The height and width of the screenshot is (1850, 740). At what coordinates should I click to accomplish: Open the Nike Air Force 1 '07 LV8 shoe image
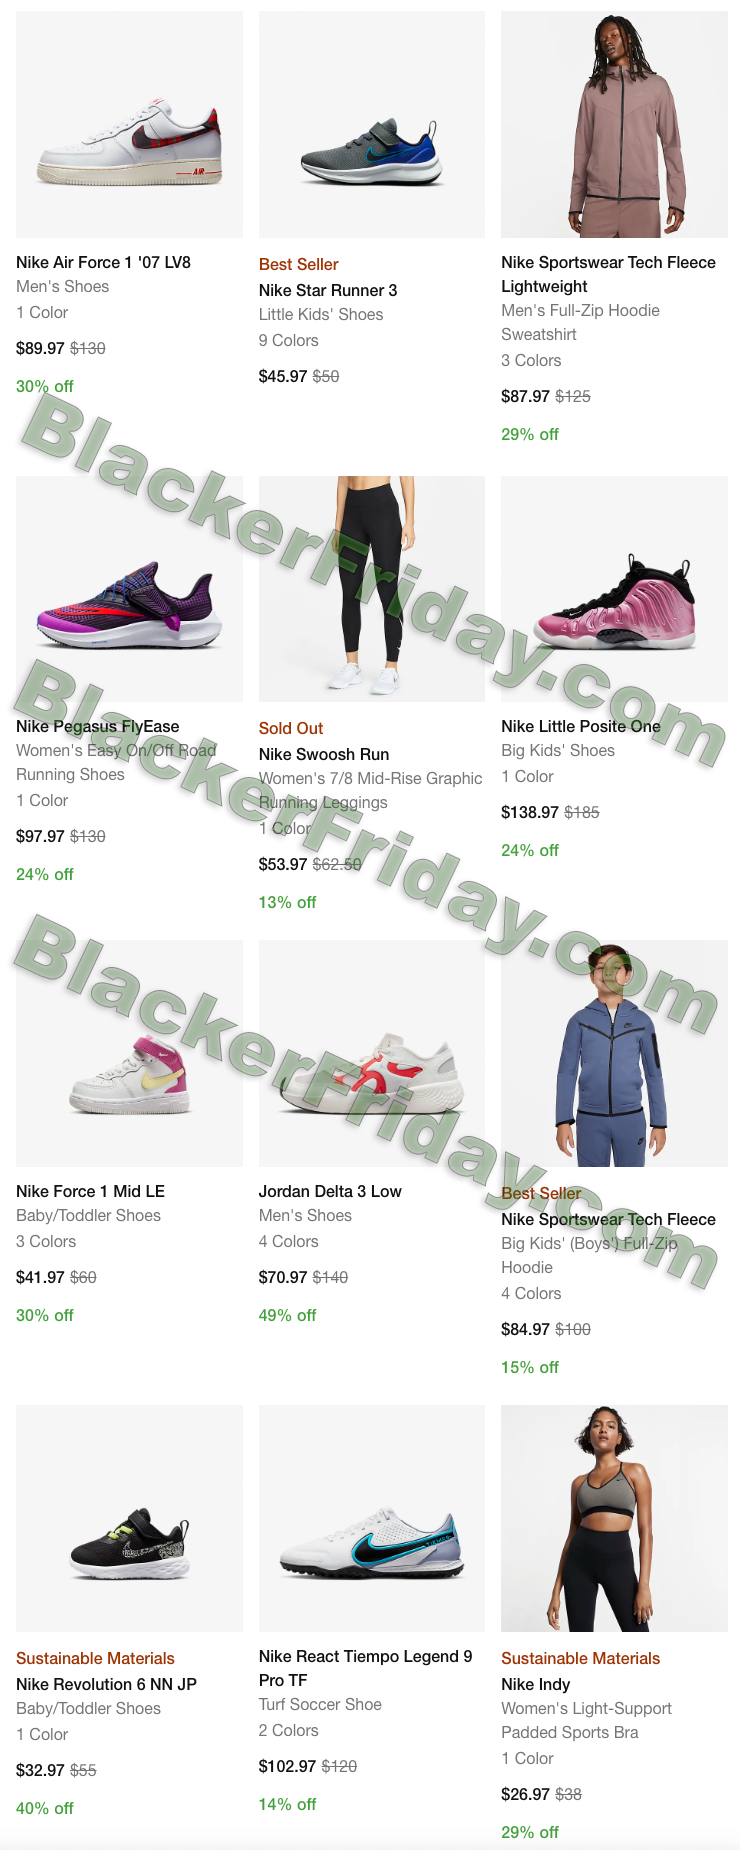tap(129, 124)
